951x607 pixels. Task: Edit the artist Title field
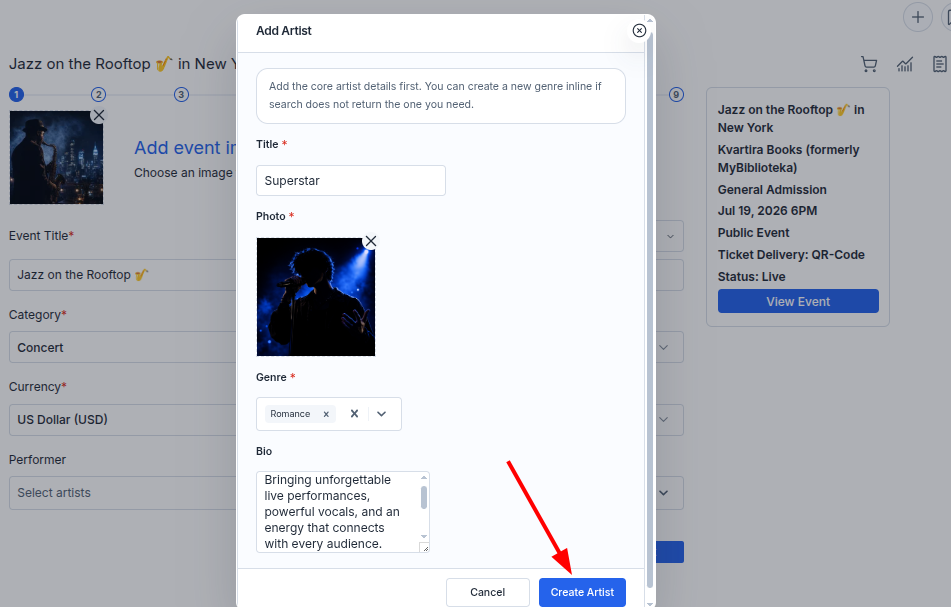tap(351, 181)
